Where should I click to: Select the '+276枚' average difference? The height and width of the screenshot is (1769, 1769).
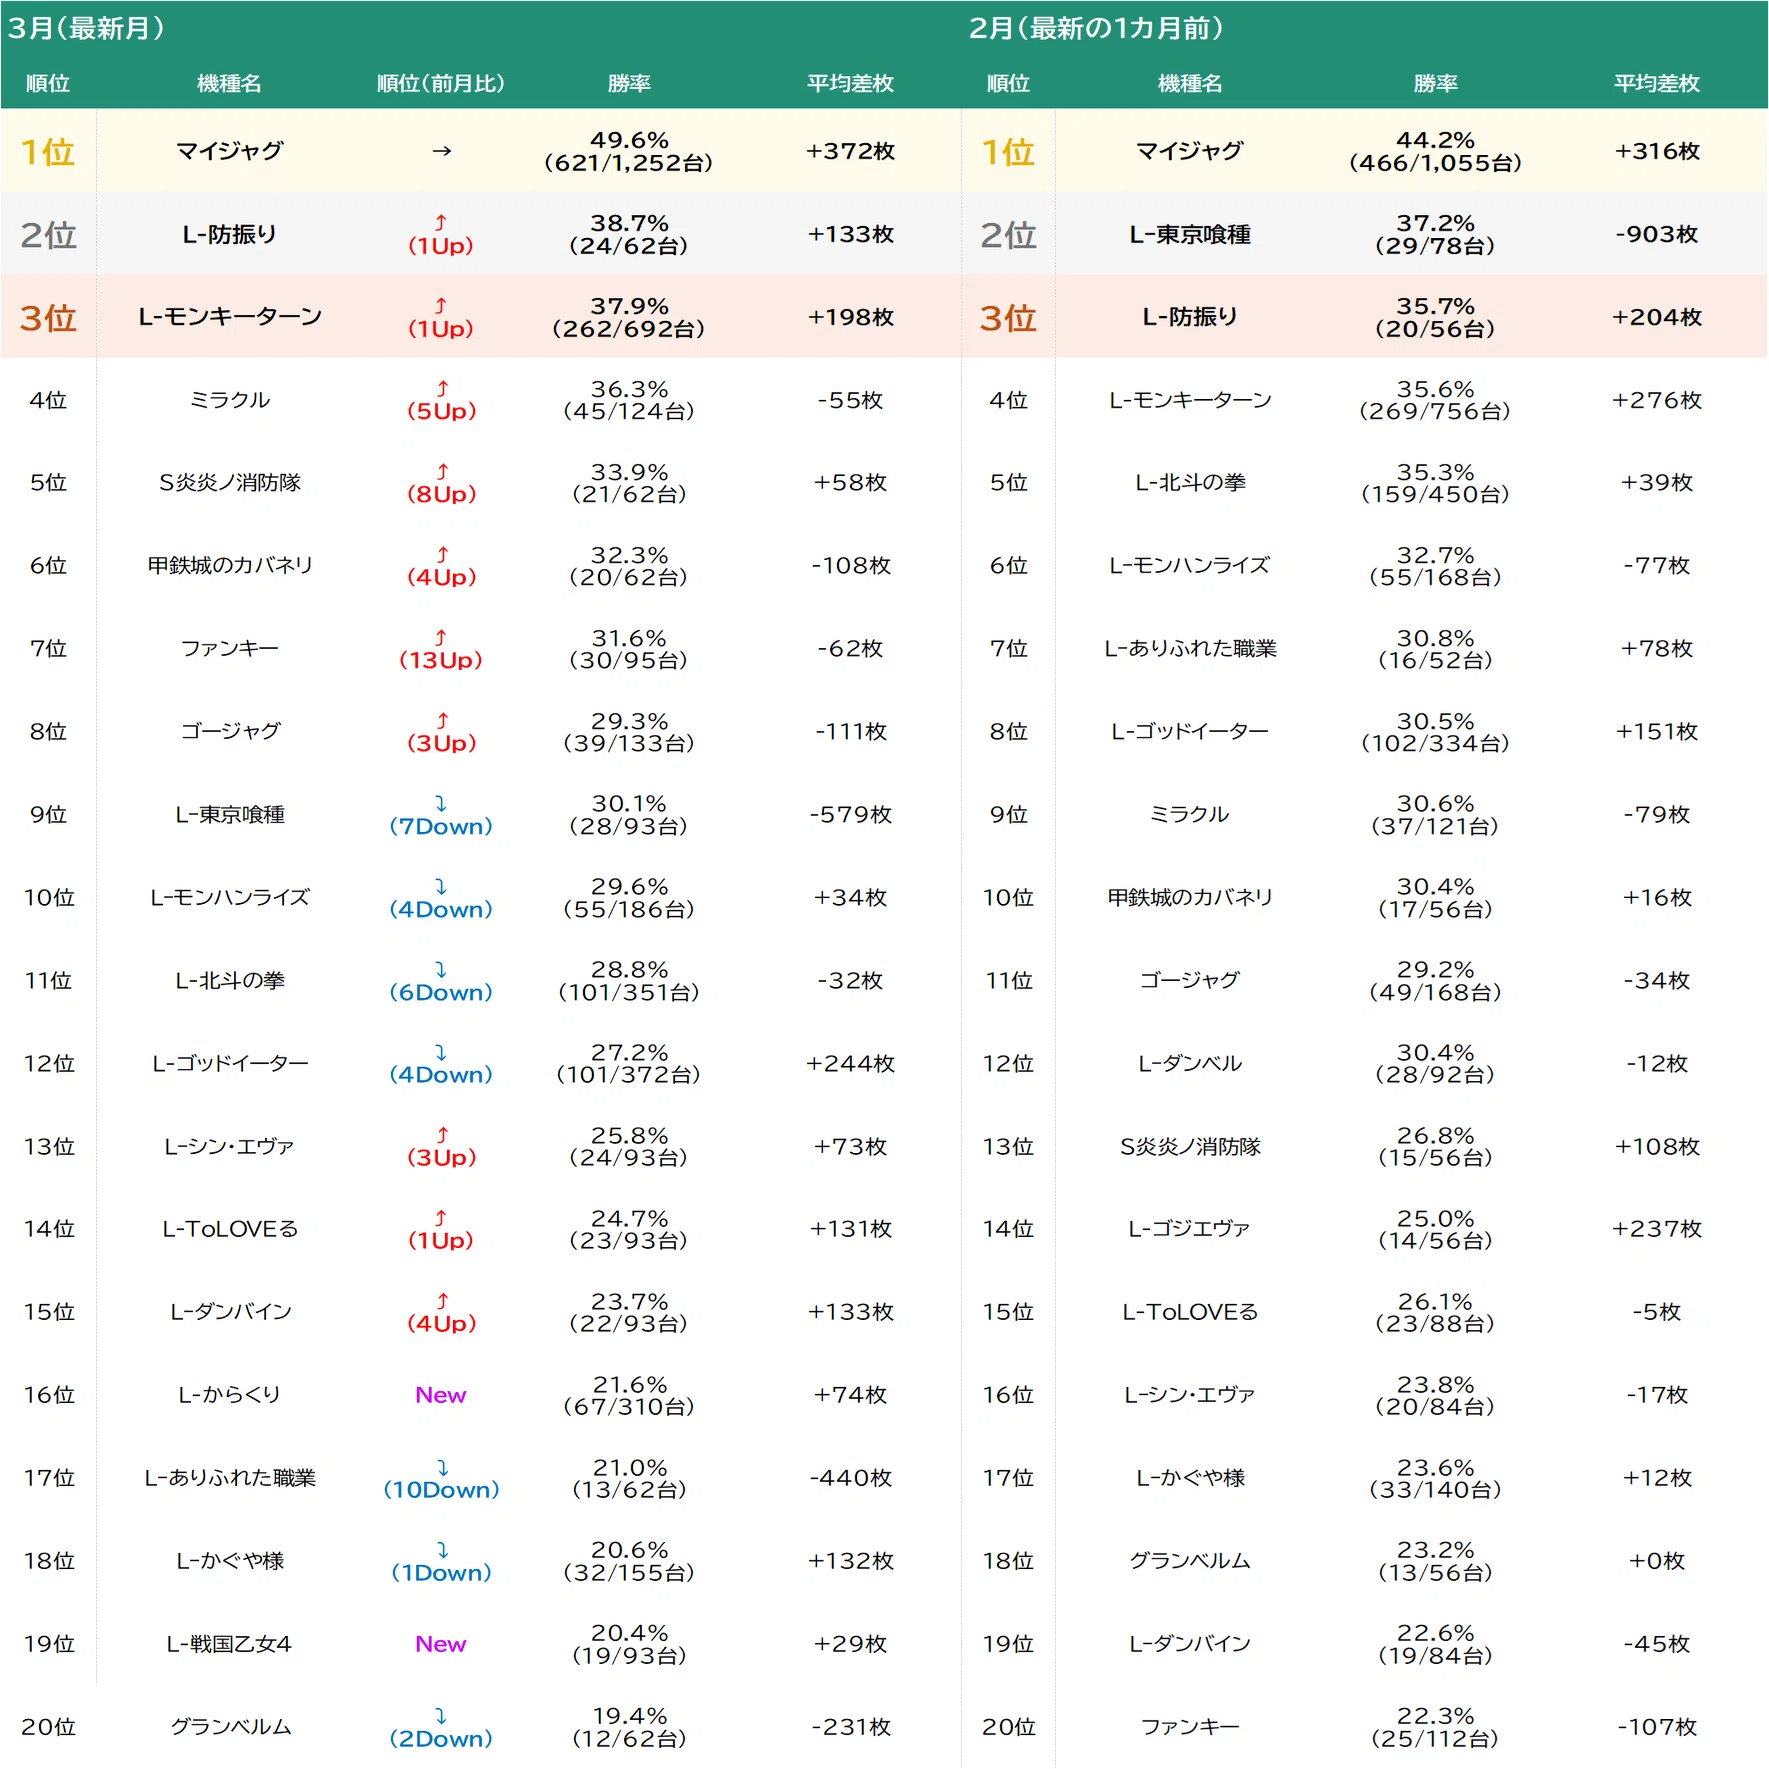(1657, 400)
